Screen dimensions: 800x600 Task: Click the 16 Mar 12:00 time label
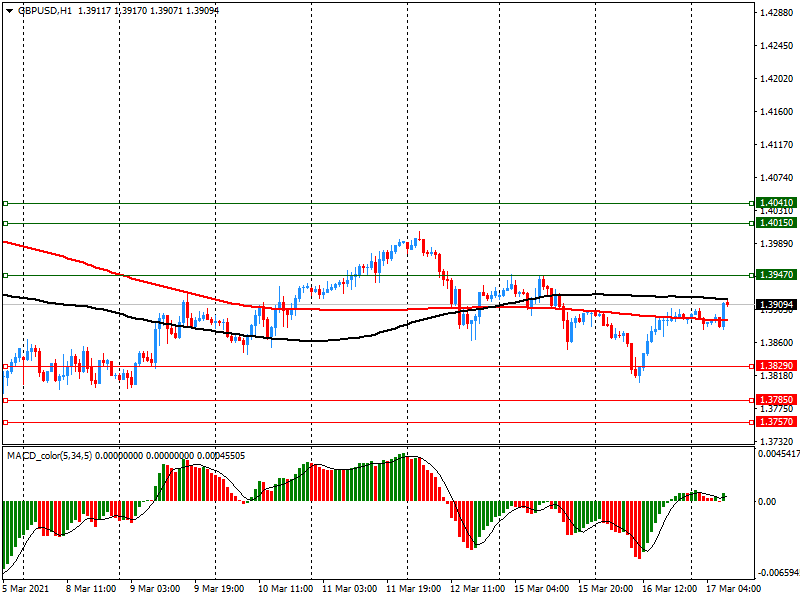coord(669,589)
